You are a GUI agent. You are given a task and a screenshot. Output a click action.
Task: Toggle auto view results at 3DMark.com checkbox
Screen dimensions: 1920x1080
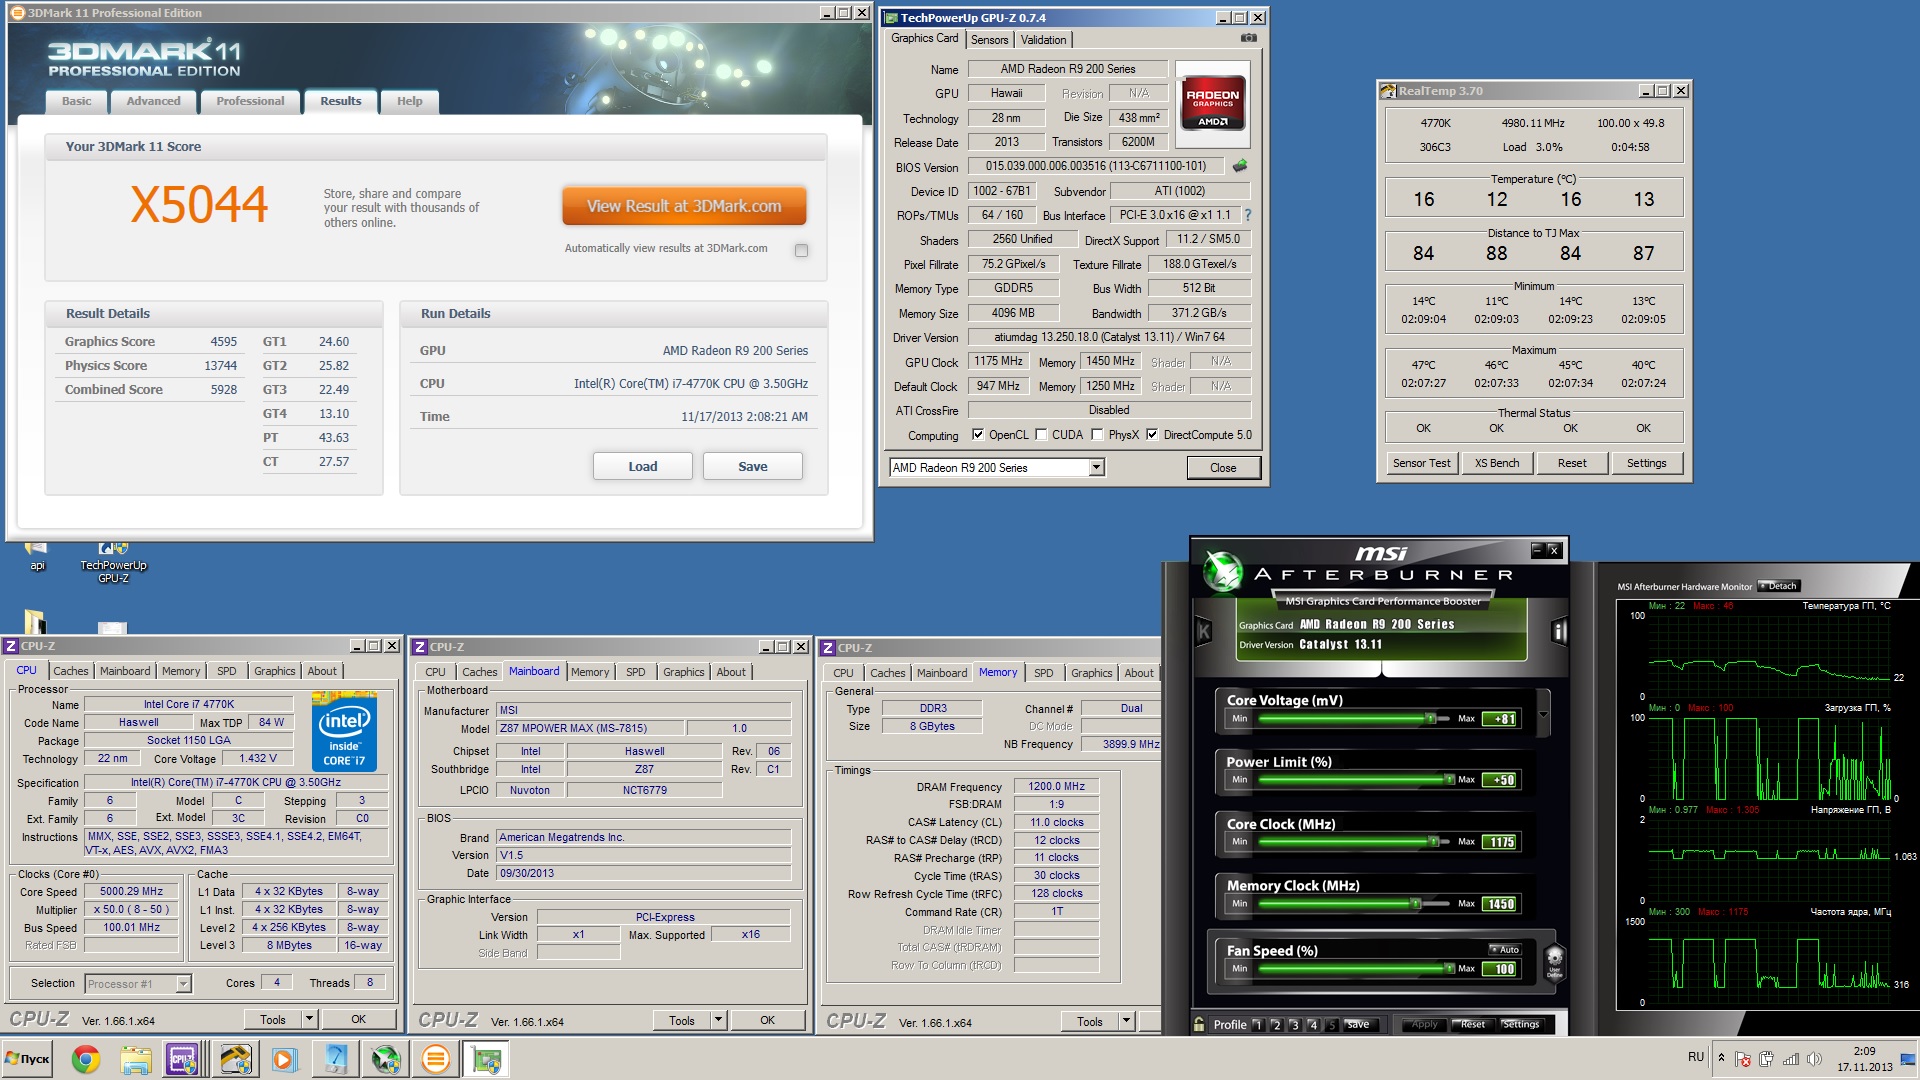coord(801,250)
